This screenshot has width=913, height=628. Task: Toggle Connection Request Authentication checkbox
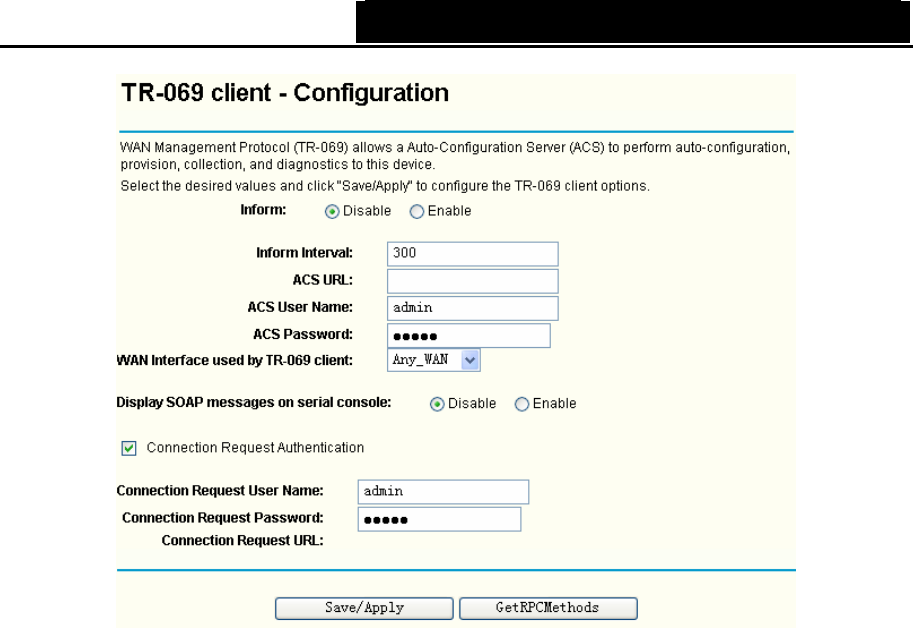129,448
